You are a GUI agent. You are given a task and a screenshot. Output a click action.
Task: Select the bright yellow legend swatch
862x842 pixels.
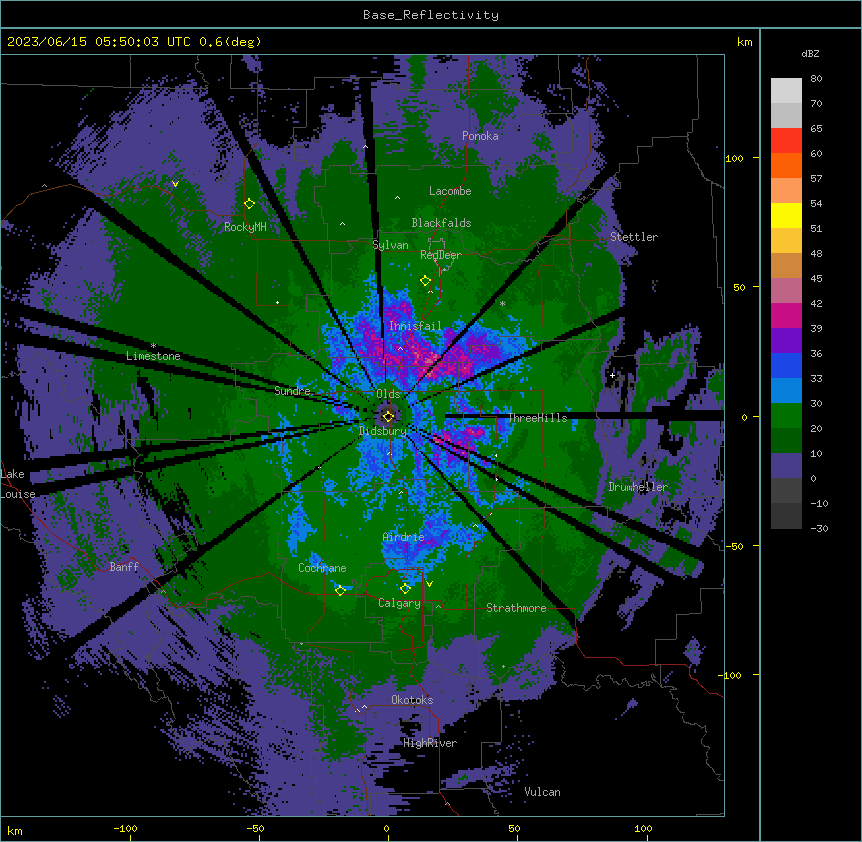coord(786,215)
